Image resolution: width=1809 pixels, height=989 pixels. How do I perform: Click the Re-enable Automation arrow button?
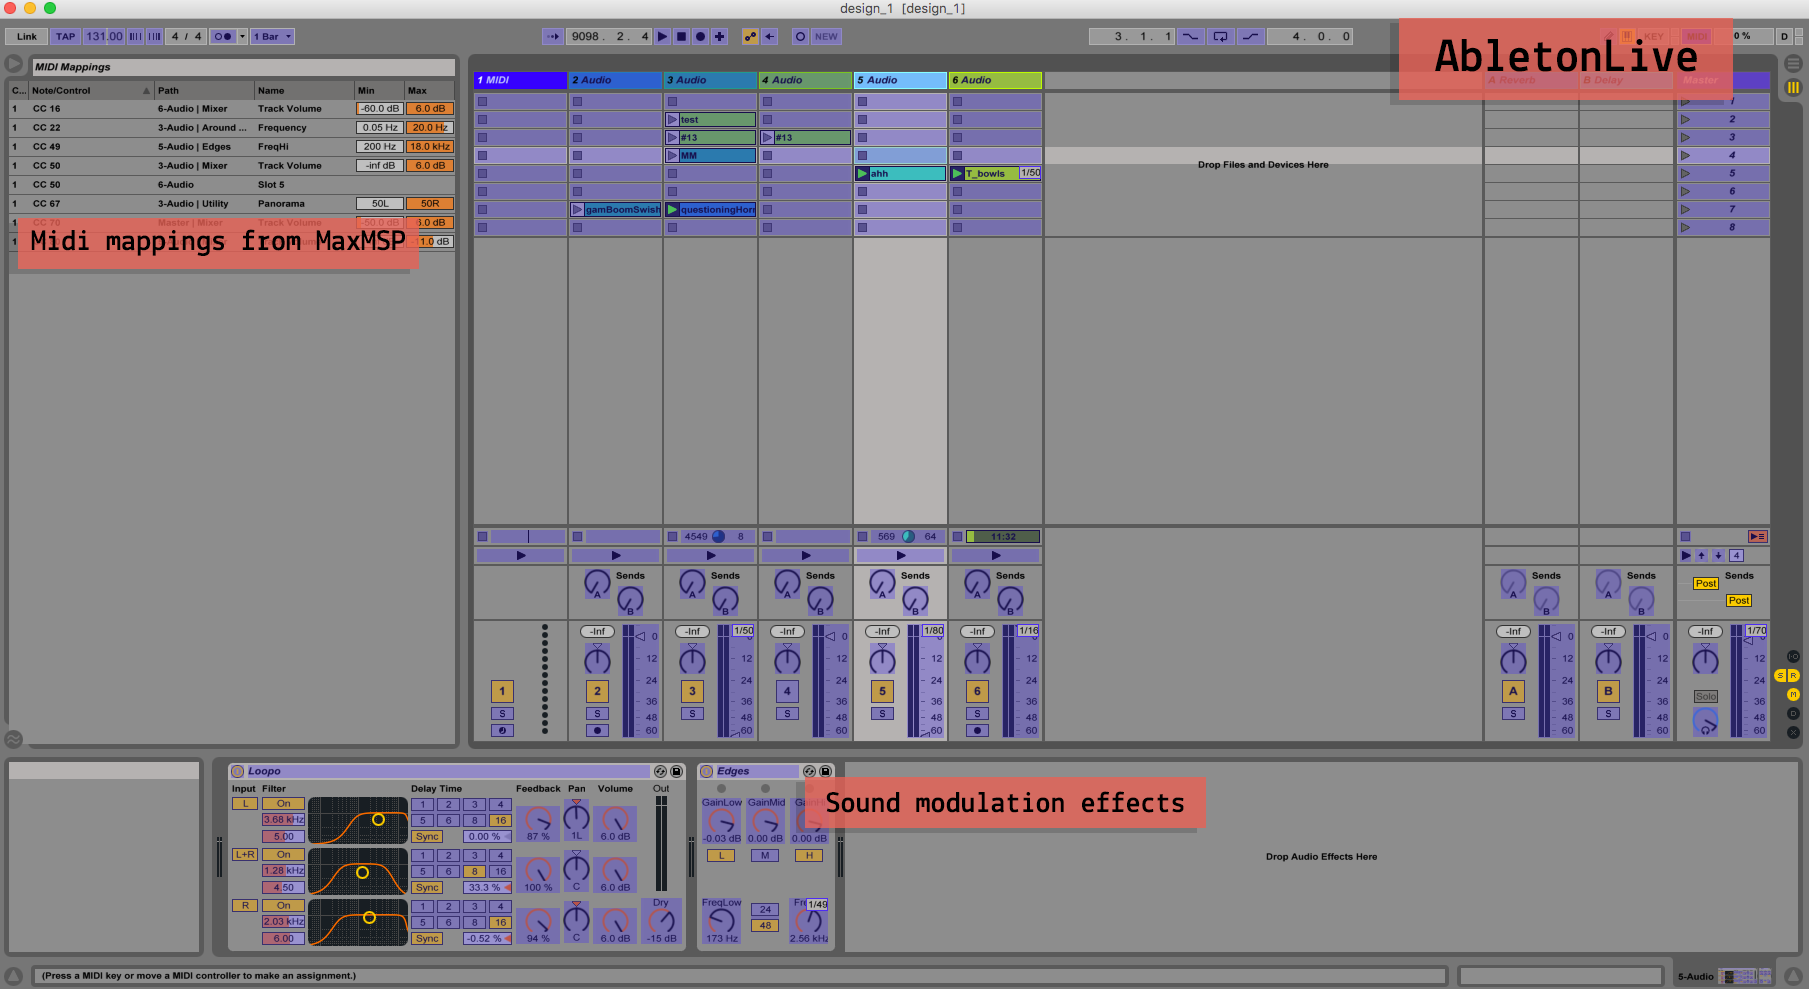click(770, 36)
